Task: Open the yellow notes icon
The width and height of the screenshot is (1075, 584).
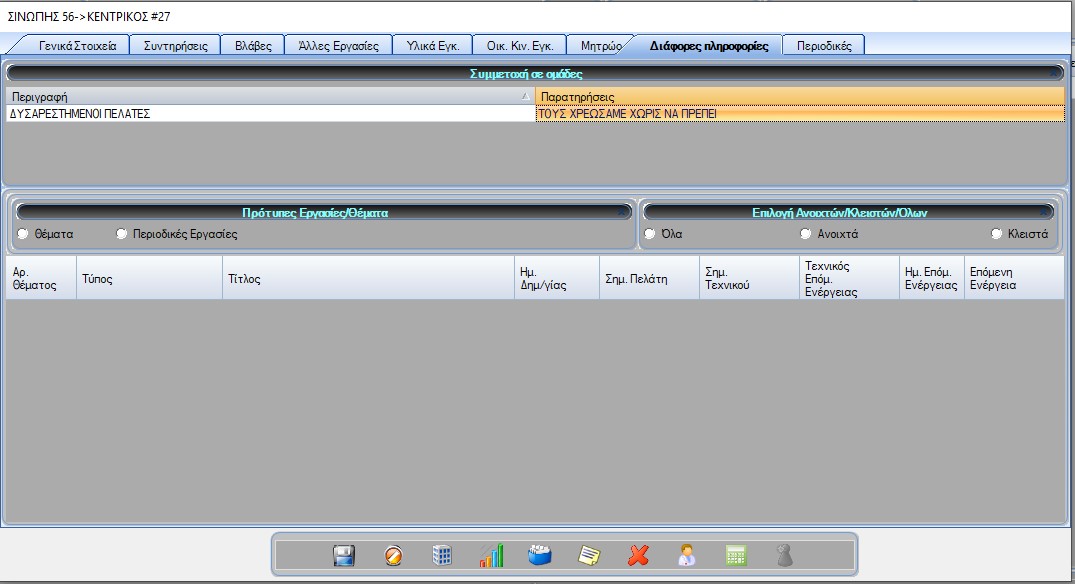Action: (x=590, y=556)
